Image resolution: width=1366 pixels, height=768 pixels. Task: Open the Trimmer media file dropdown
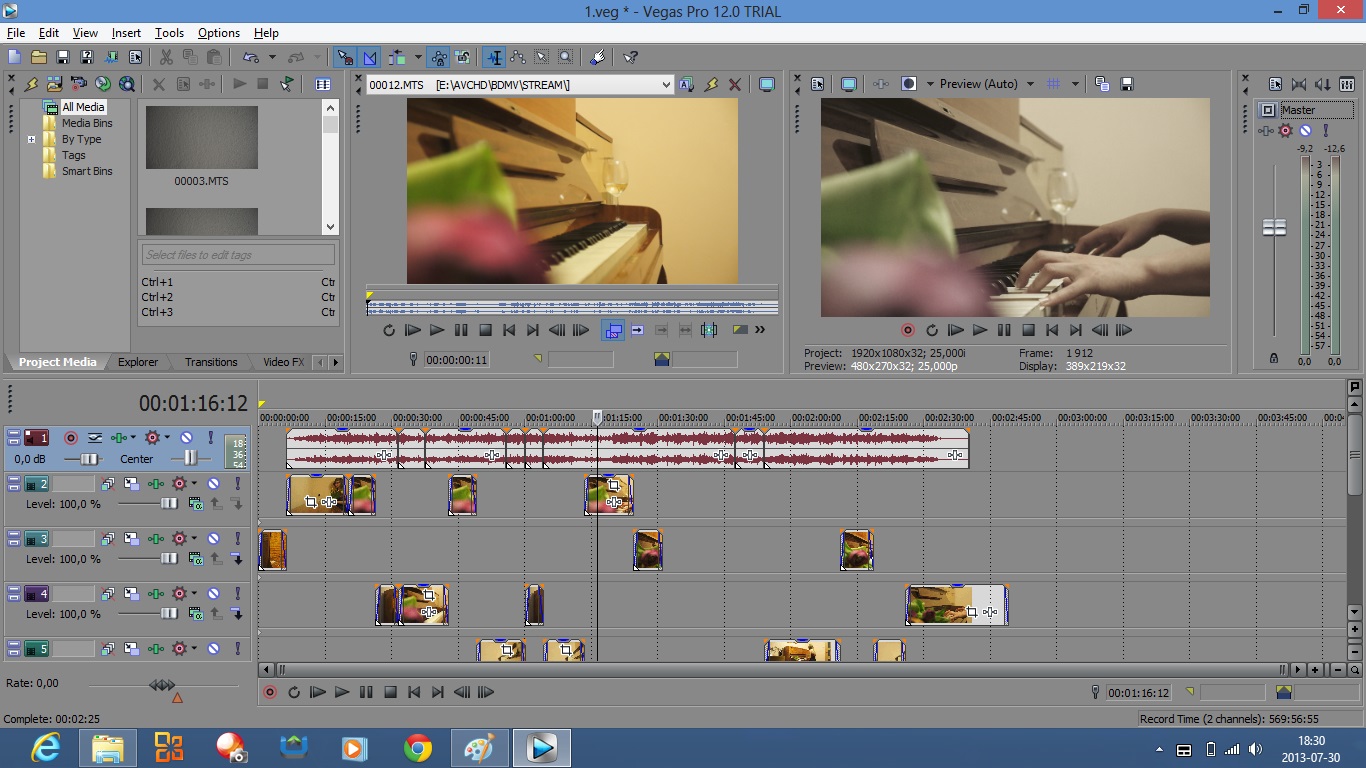tap(666, 85)
